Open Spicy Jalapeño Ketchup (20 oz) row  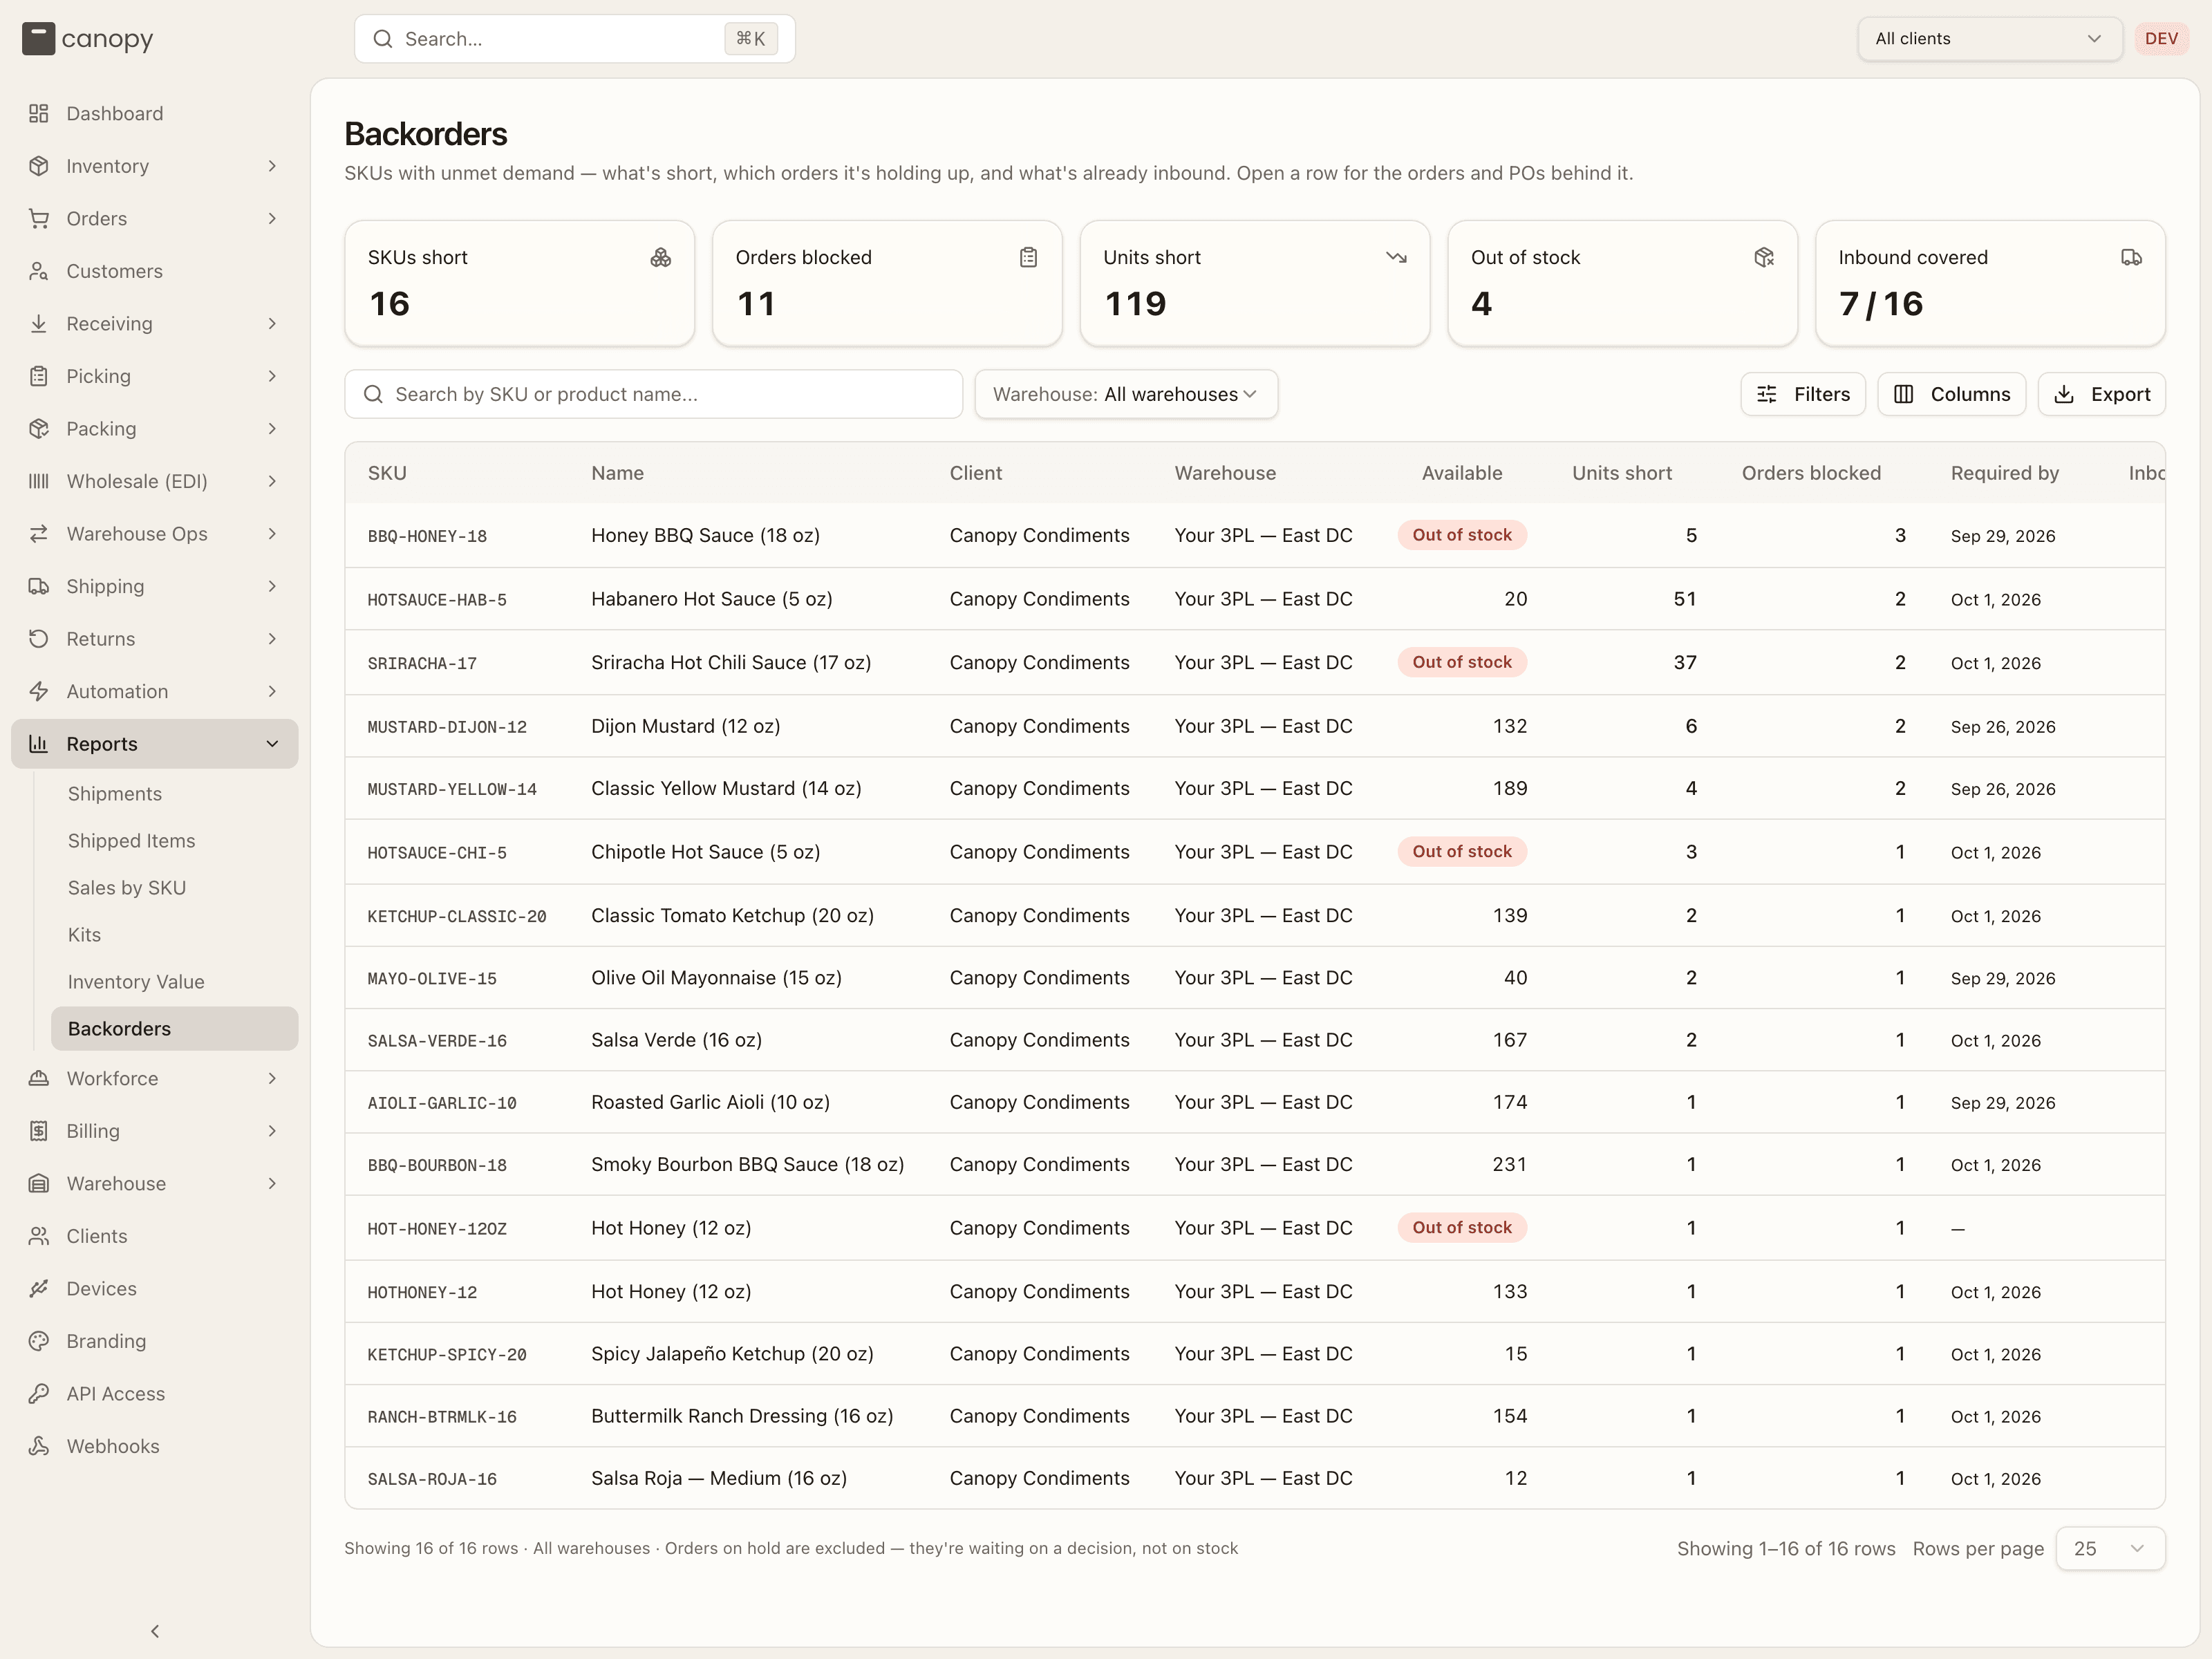tap(1254, 1354)
